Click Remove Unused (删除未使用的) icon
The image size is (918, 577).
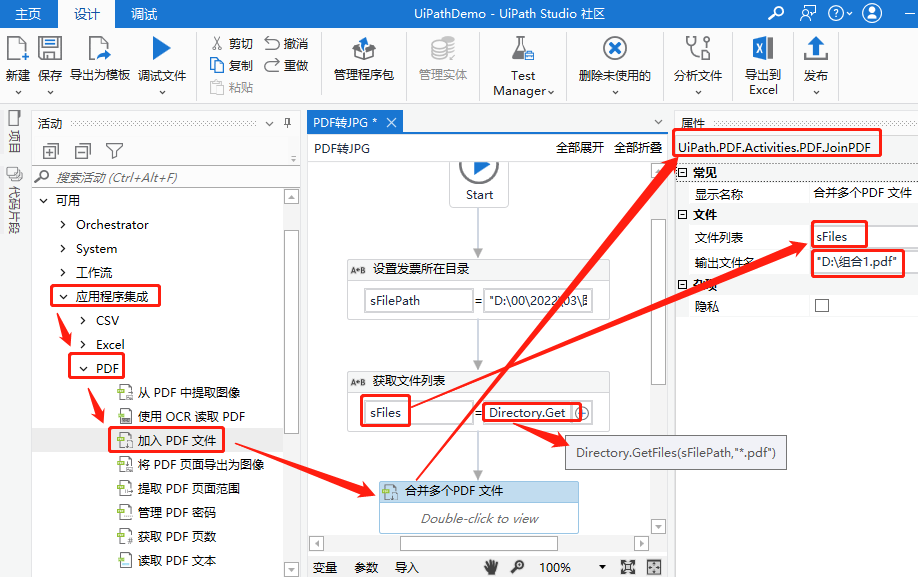615,49
